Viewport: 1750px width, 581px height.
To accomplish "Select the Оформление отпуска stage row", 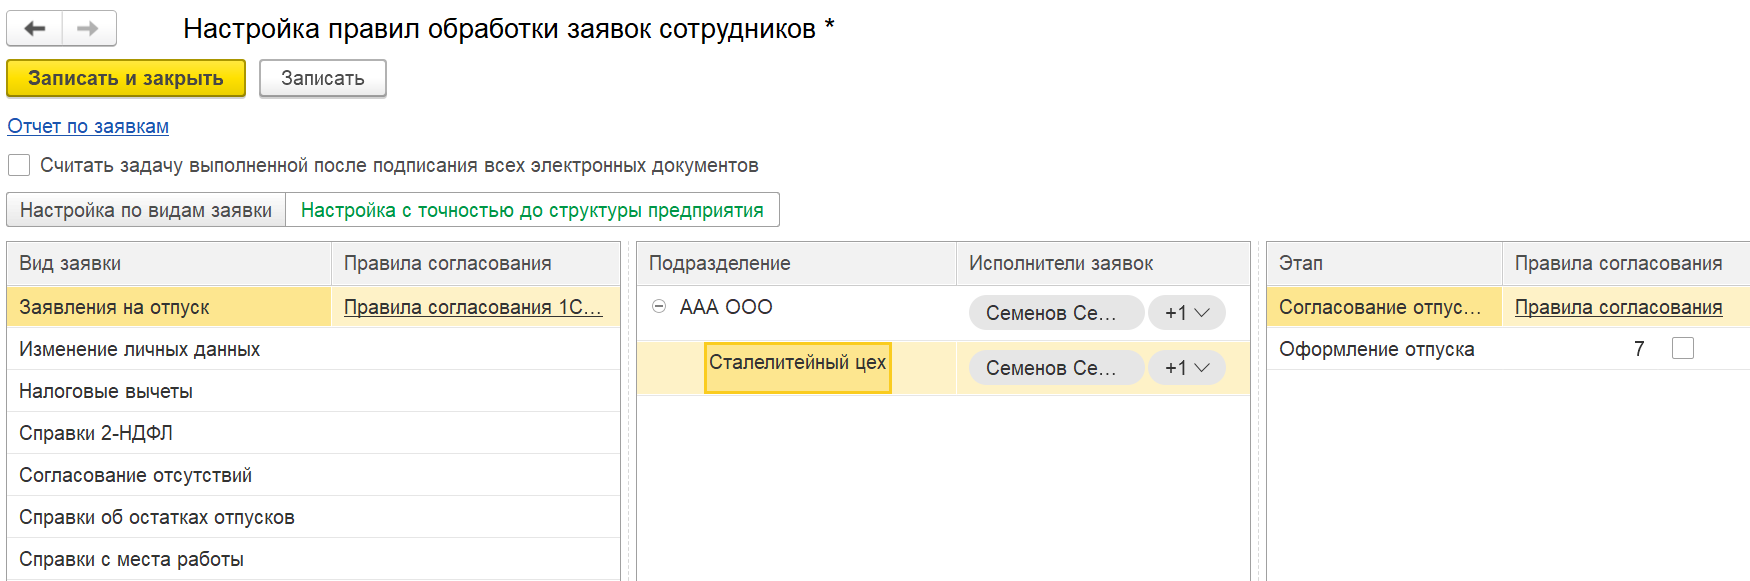I will tap(1376, 349).
